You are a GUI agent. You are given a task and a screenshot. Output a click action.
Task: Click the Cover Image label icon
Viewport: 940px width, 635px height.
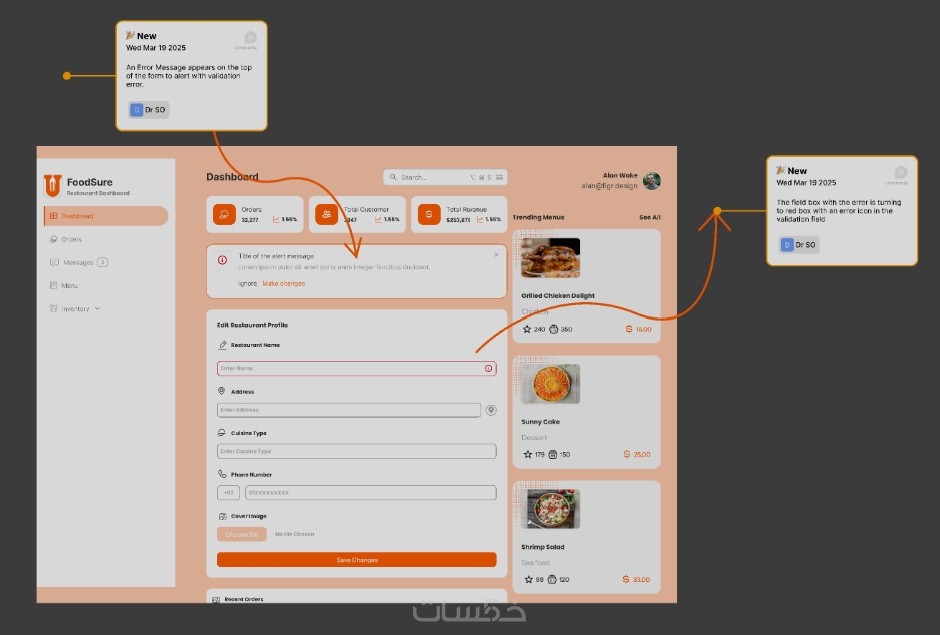point(222,516)
